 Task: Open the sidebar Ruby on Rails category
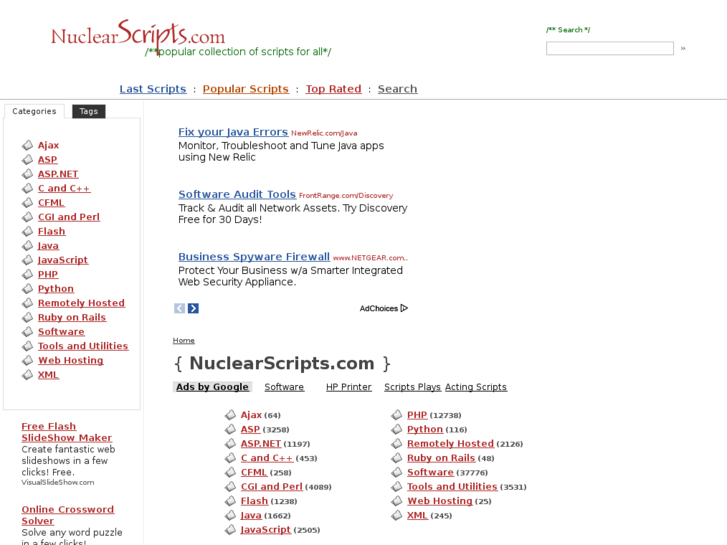pos(72,317)
